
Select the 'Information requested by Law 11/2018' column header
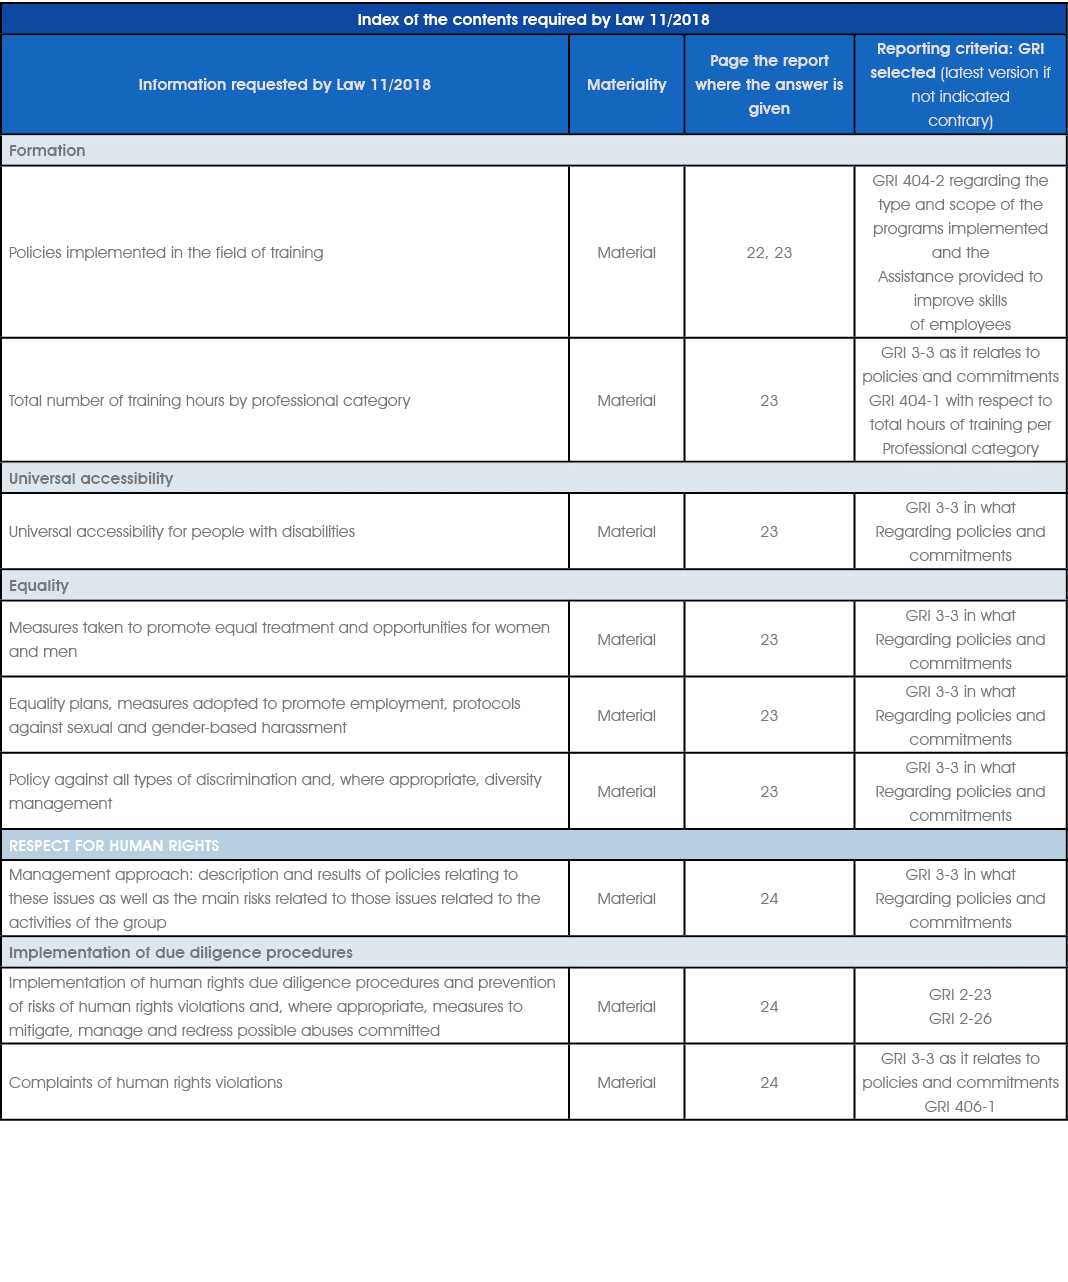(x=284, y=85)
